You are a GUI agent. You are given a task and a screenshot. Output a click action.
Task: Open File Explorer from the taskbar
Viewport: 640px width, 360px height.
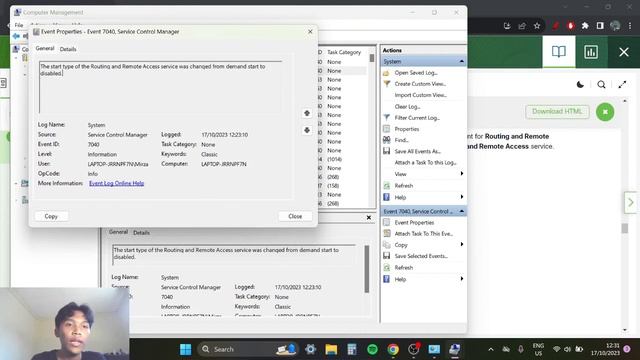point(331,349)
